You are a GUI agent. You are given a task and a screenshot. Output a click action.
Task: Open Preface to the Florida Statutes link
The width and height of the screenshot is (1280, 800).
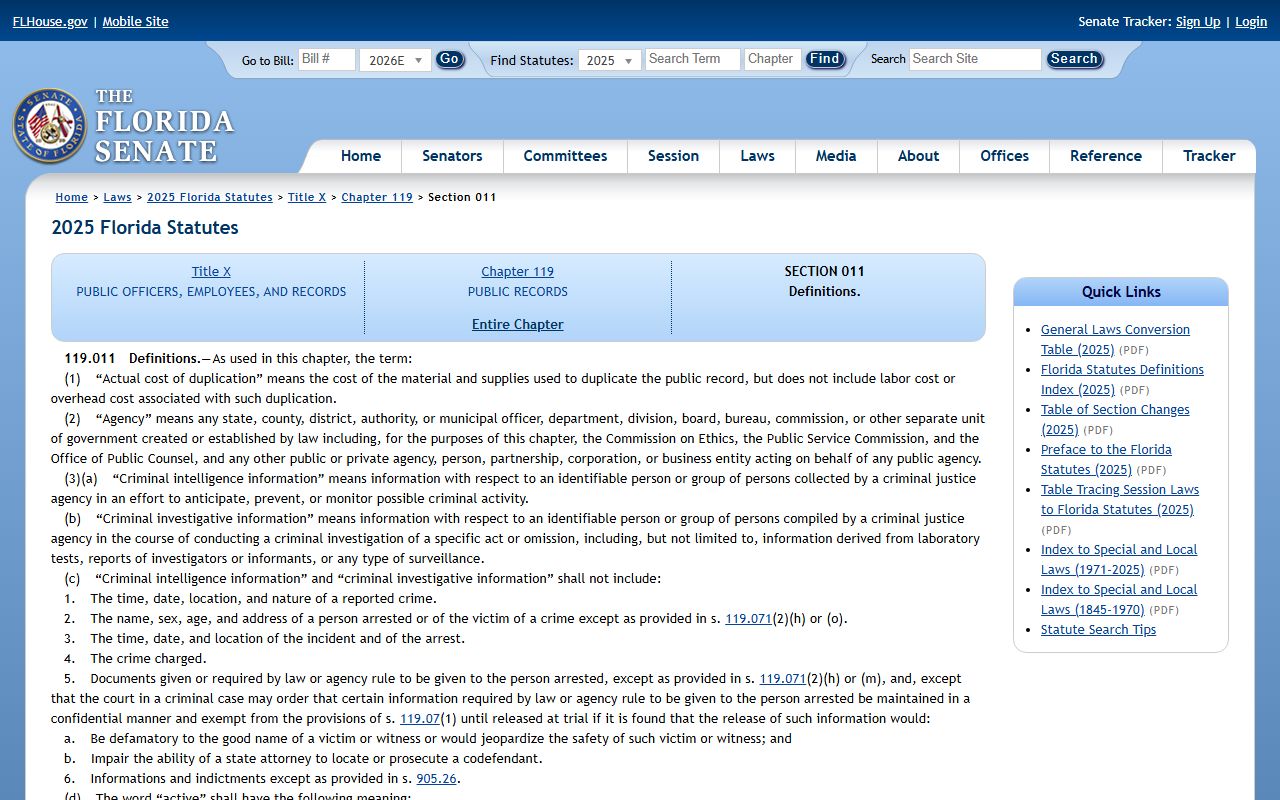1106,459
